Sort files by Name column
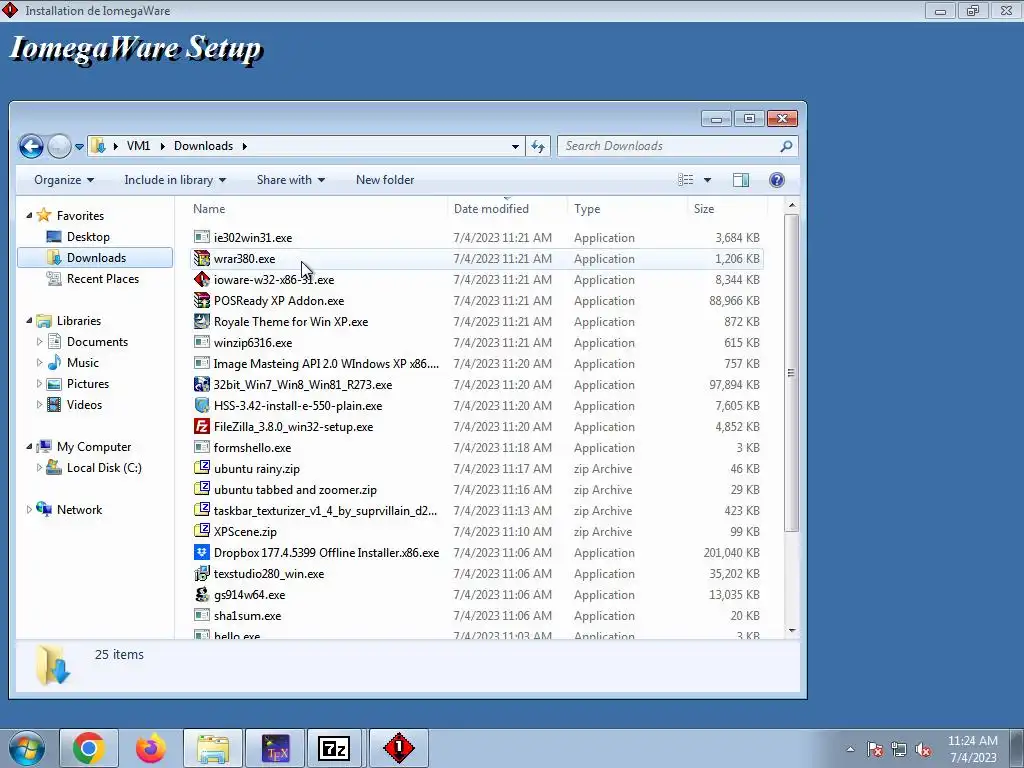The image size is (1024, 768). coord(209,209)
